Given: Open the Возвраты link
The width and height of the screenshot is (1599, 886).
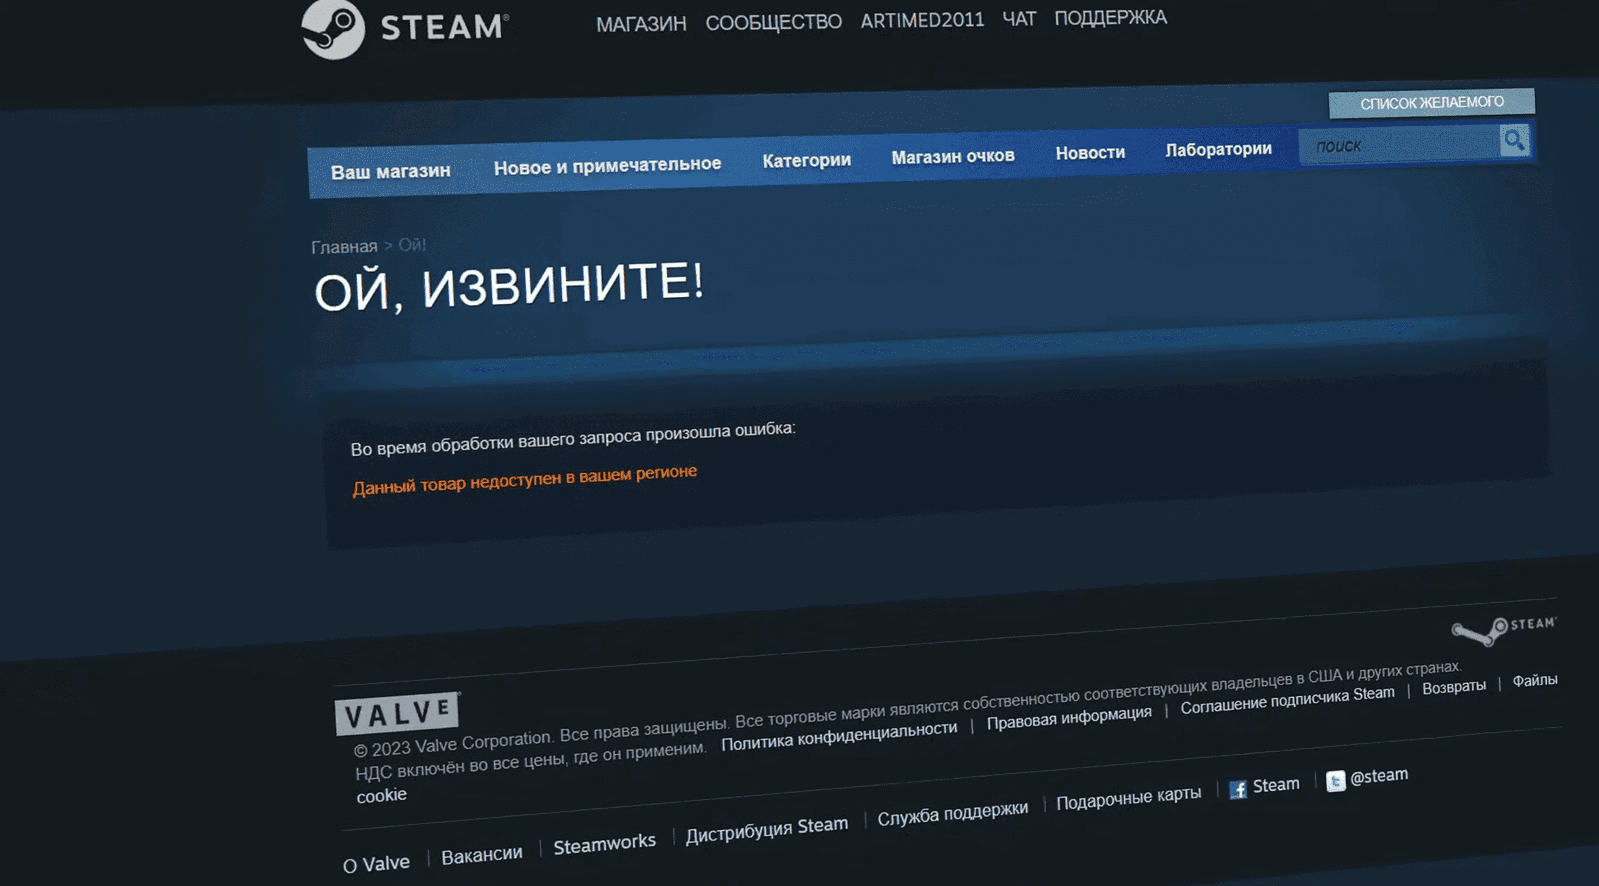Looking at the screenshot, I should coord(1454,687).
